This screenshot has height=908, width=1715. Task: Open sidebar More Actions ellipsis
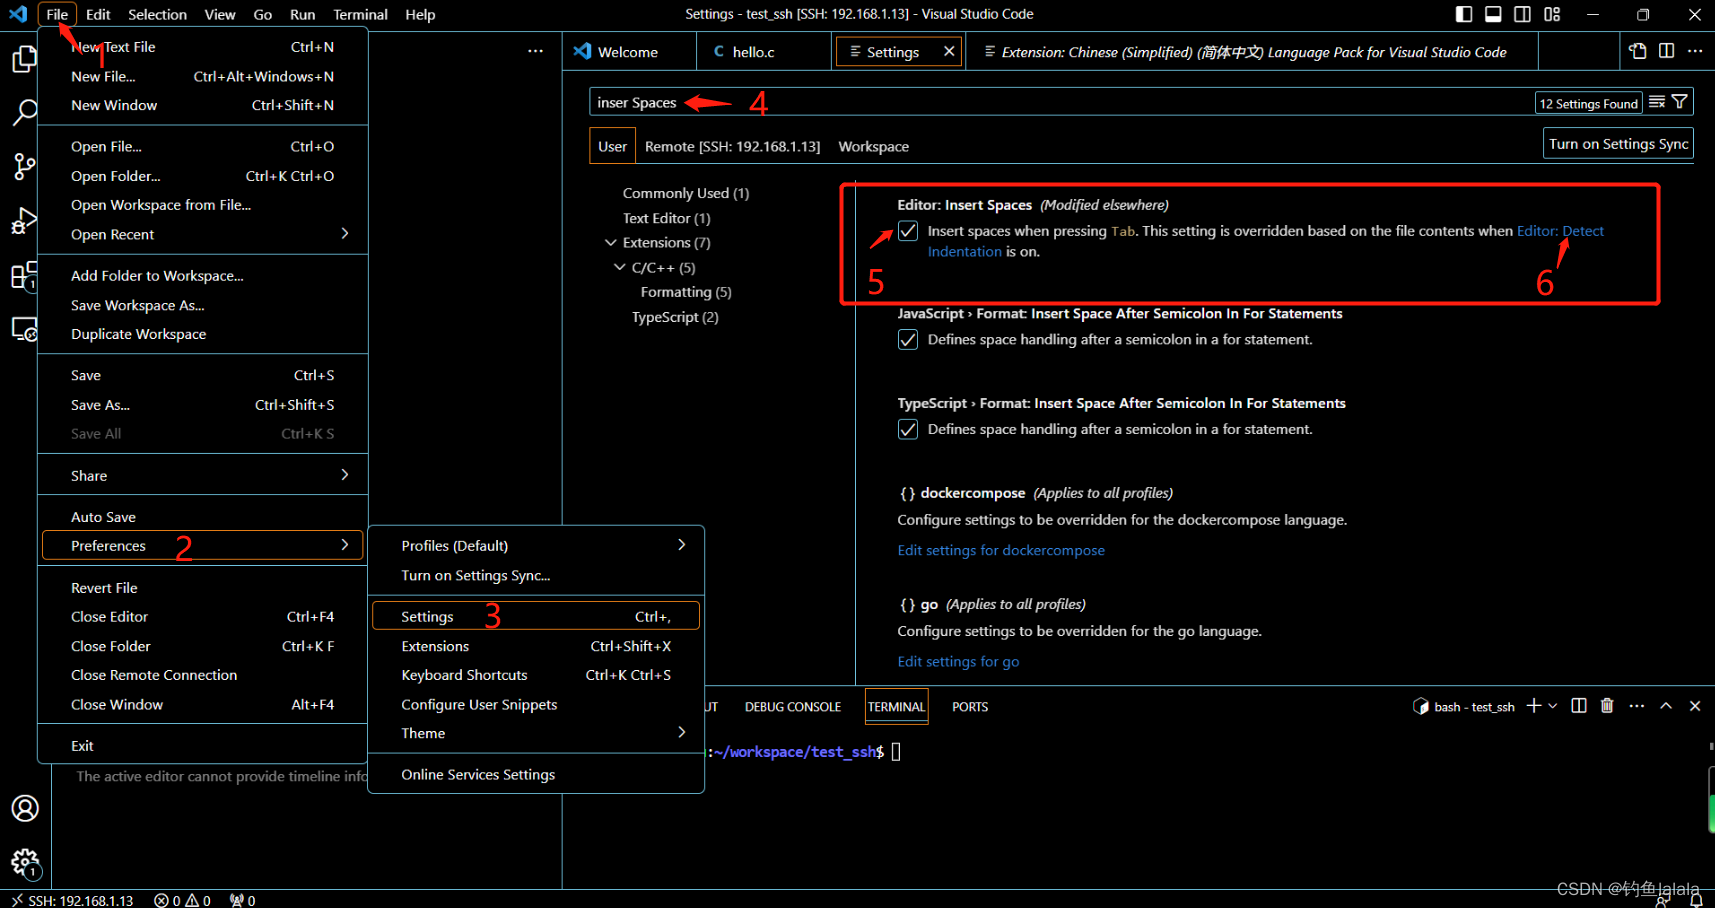point(536,51)
